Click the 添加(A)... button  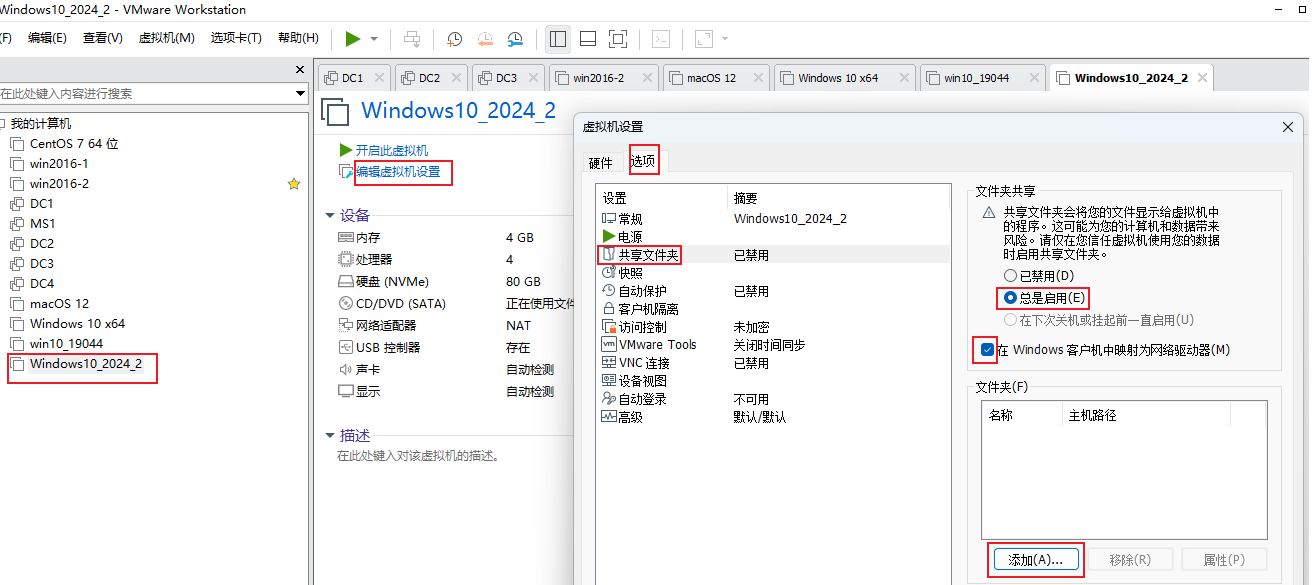pyautogui.click(x=1035, y=560)
